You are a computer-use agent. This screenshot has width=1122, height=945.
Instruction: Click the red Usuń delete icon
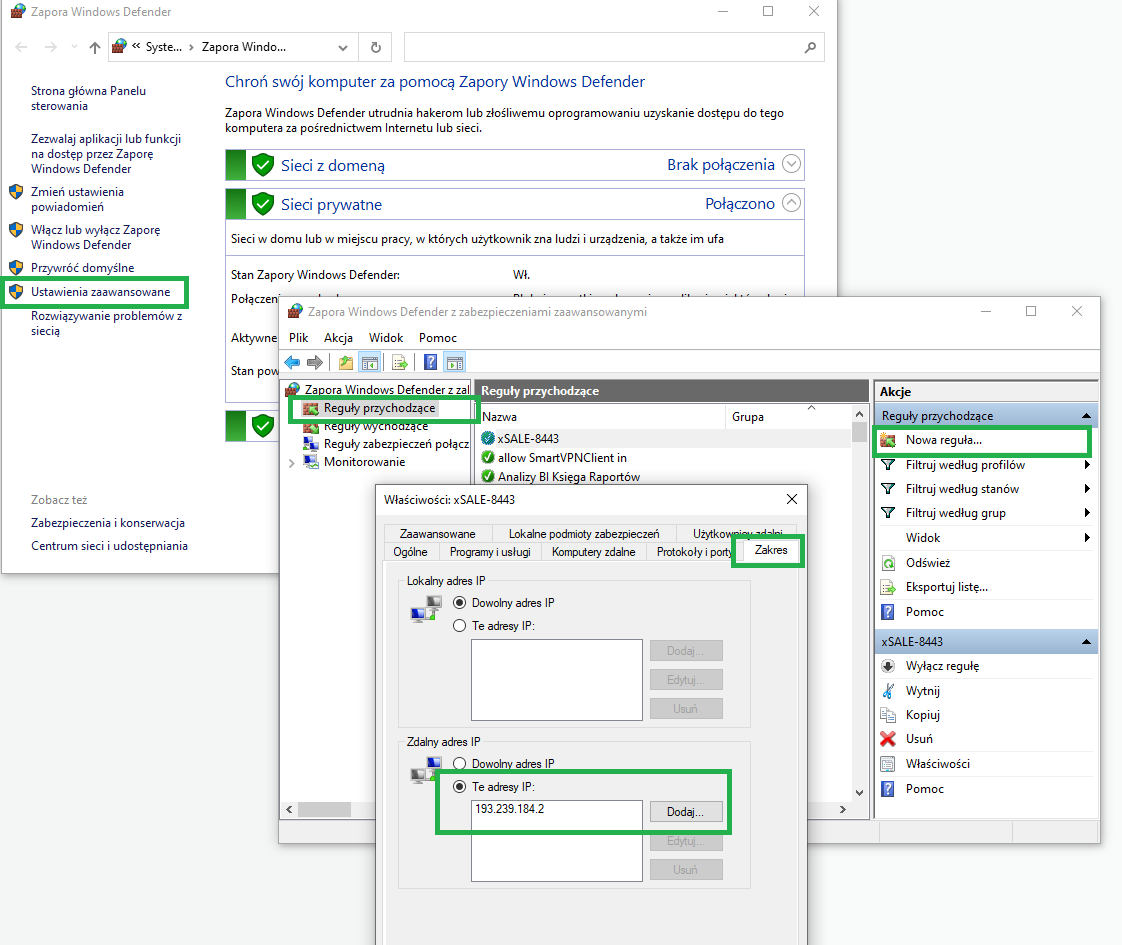(x=887, y=739)
